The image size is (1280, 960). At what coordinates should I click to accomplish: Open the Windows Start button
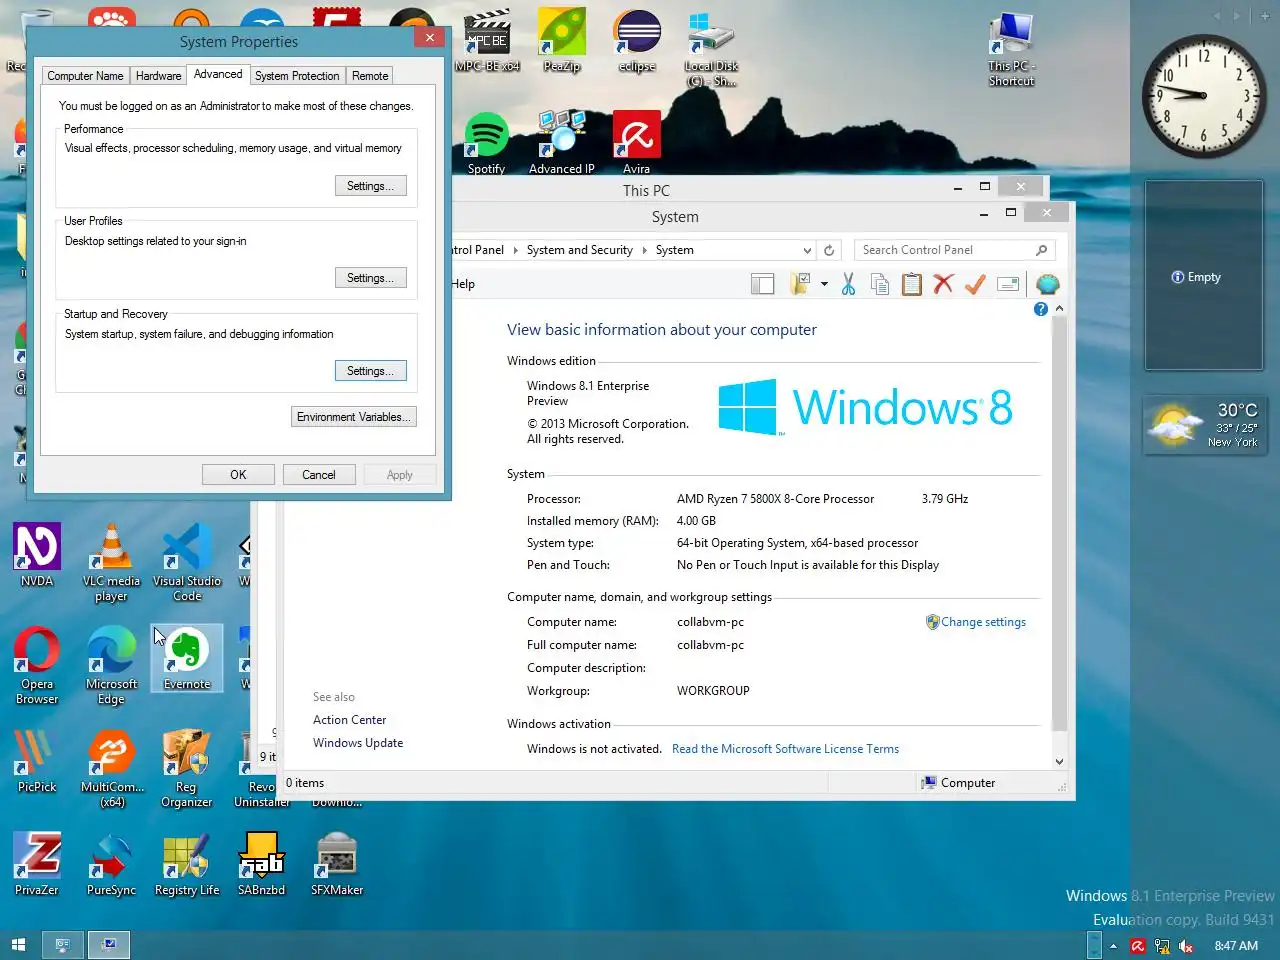[x=18, y=945]
